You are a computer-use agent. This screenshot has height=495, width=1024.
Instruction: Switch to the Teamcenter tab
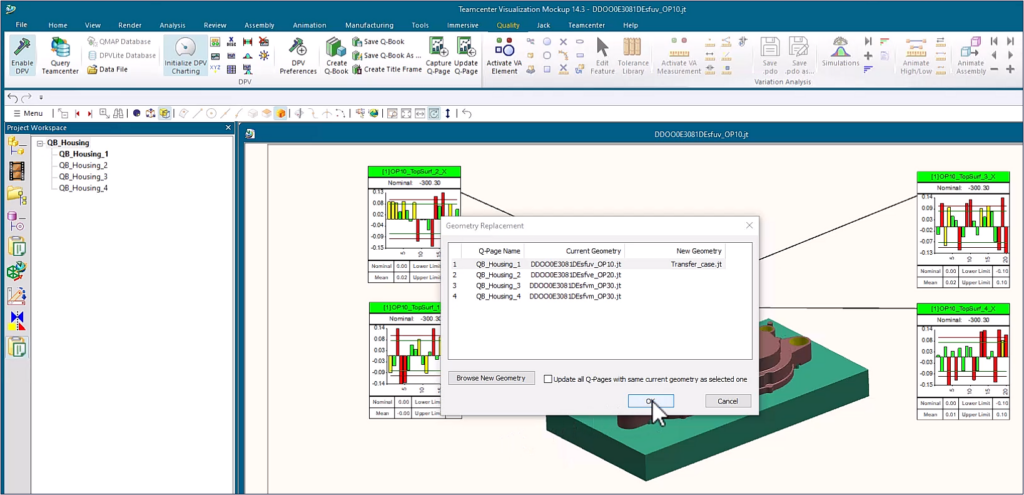click(x=586, y=25)
